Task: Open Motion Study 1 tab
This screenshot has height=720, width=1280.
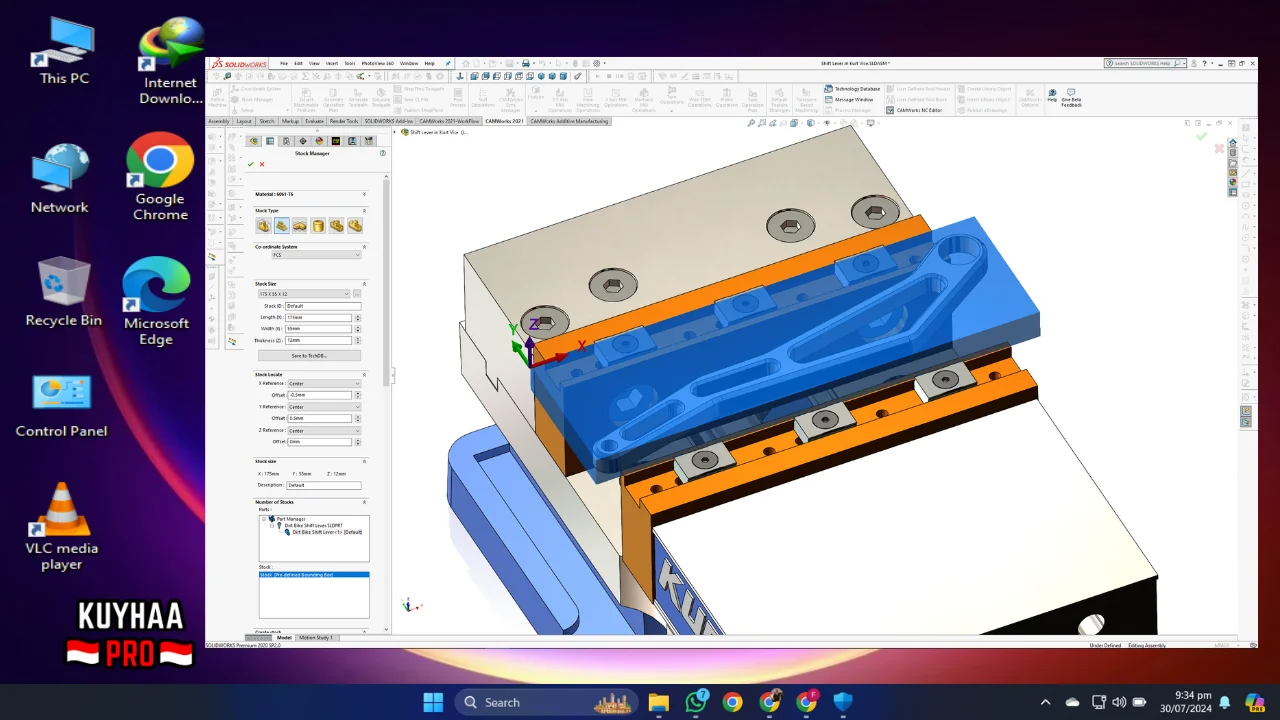Action: (x=316, y=637)
